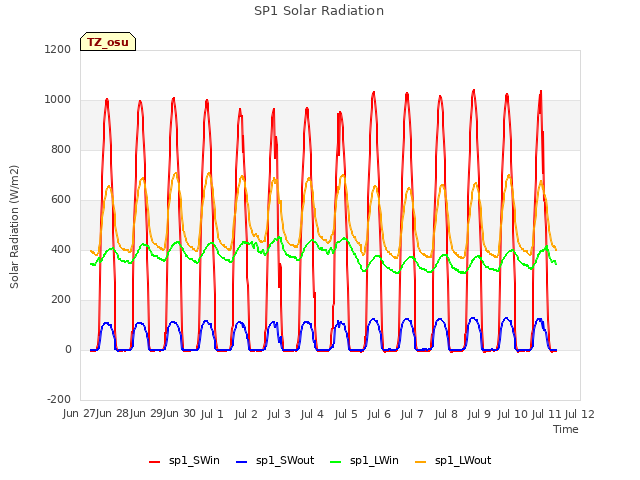
Task: Click the Jul 7 x-axis tick label
Action: click(x=412, y=414)
